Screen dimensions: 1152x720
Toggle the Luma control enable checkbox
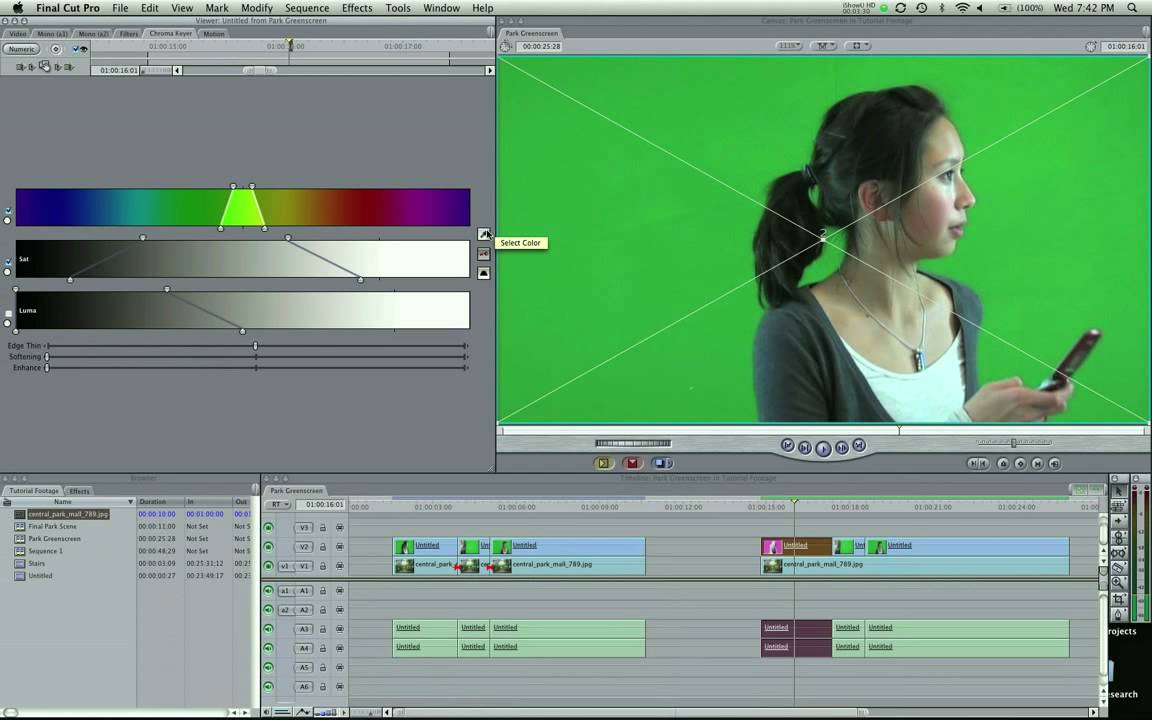coord(8,314)
